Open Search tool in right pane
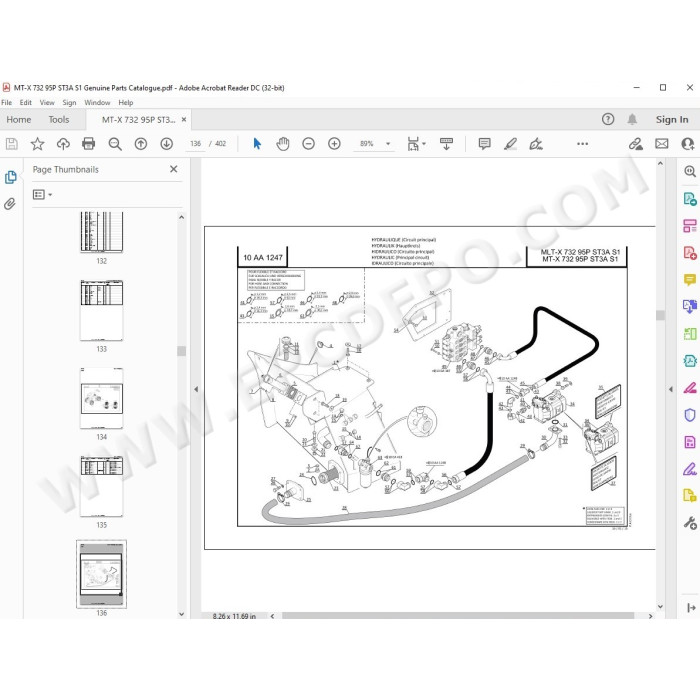The height and width of the screenshot is (700, 700). click(x=690, y=171)
